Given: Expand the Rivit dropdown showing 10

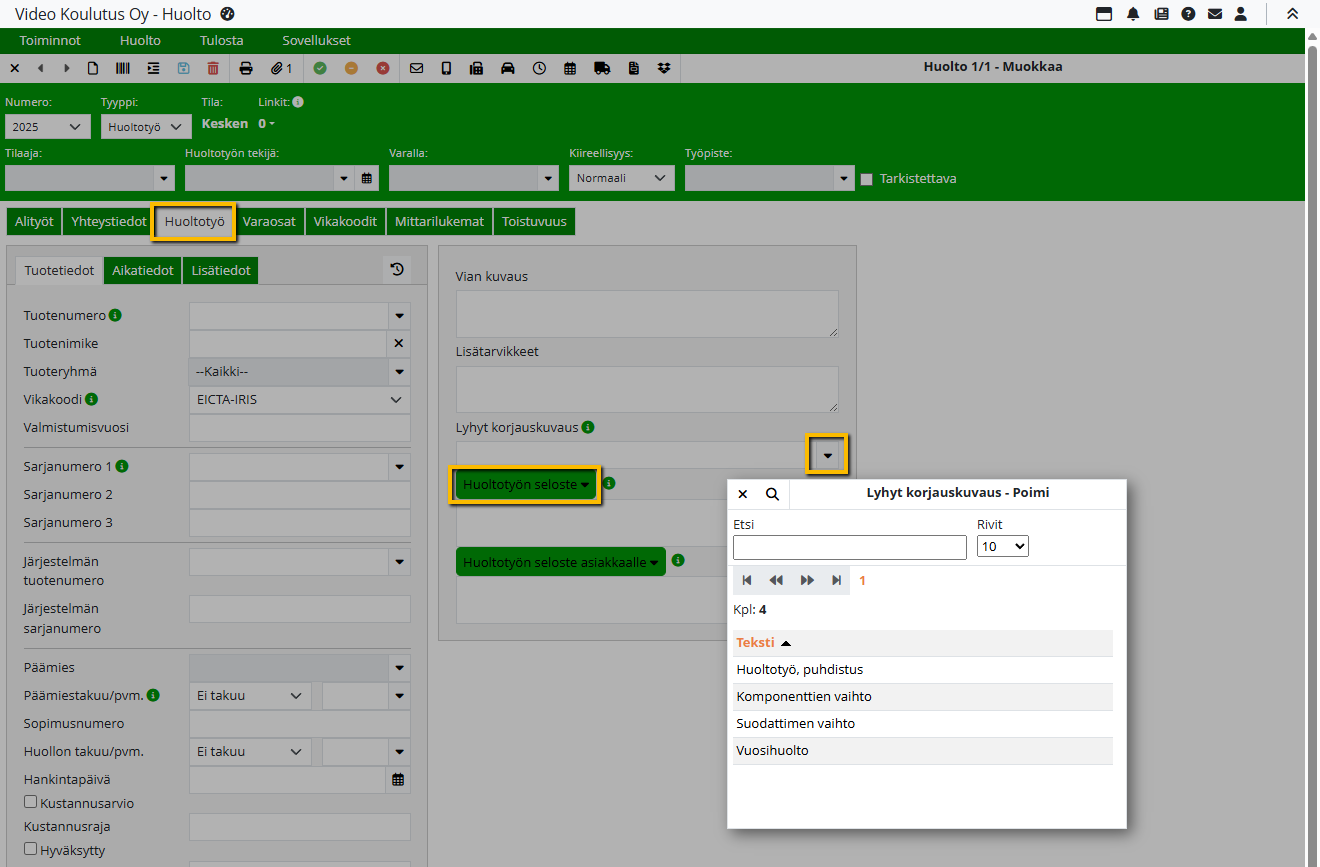Looking at the screenshot, I should point(1002,547).
